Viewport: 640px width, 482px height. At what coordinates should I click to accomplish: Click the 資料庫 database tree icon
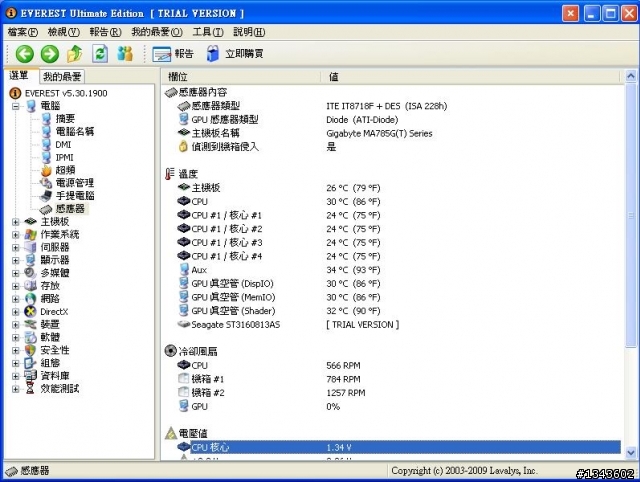pyautogui.click(x=31, y=375)
